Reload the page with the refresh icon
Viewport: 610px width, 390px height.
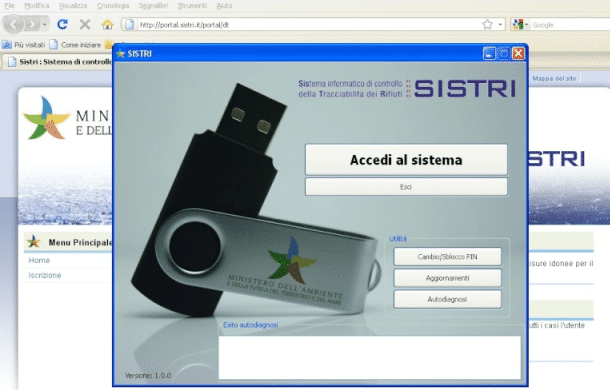(62, 25)
